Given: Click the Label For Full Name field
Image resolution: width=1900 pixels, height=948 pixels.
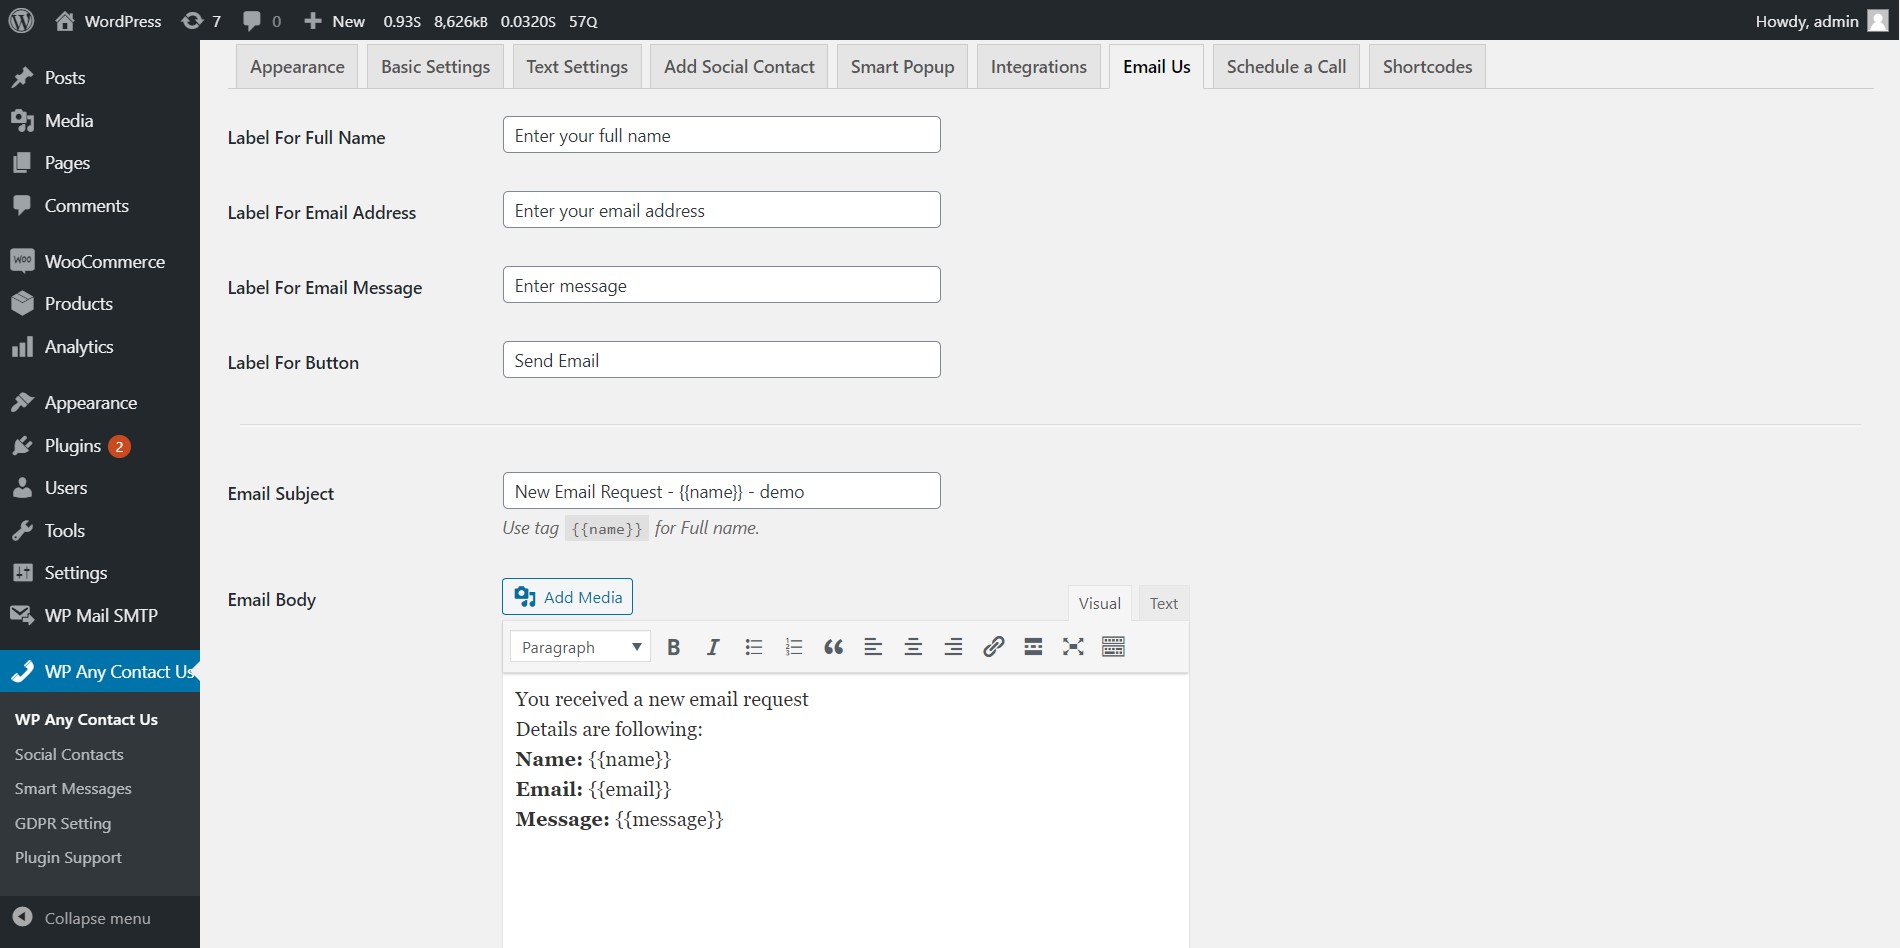Looking at the screenshot, I should coord(721,135).
